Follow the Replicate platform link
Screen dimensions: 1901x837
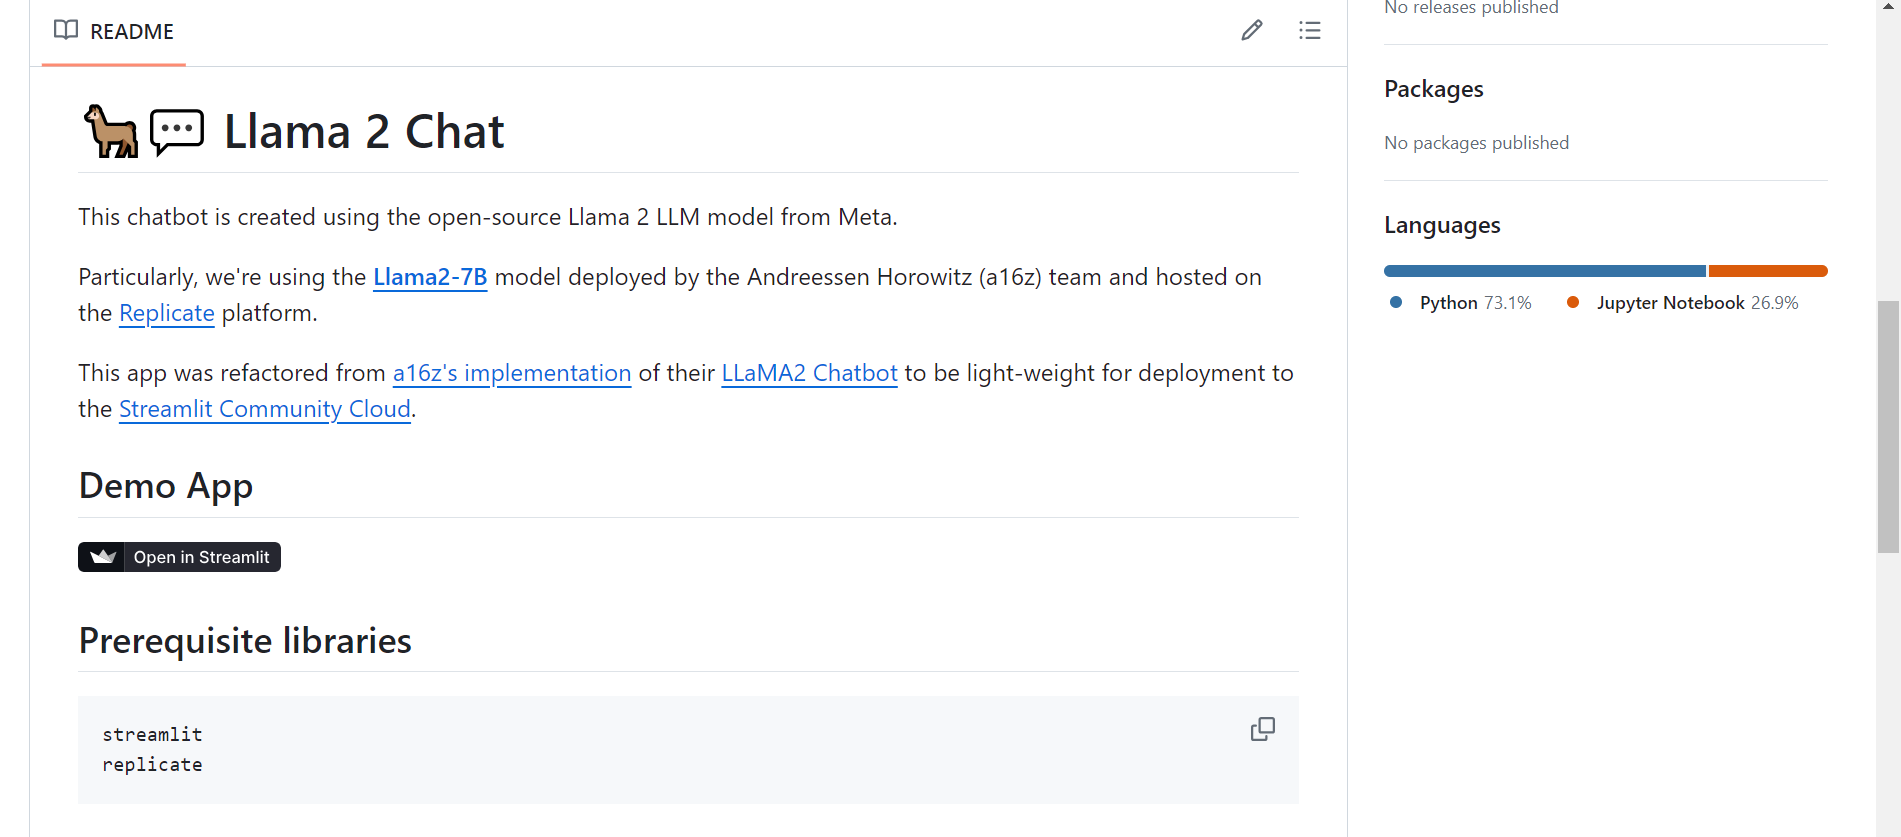166,313
